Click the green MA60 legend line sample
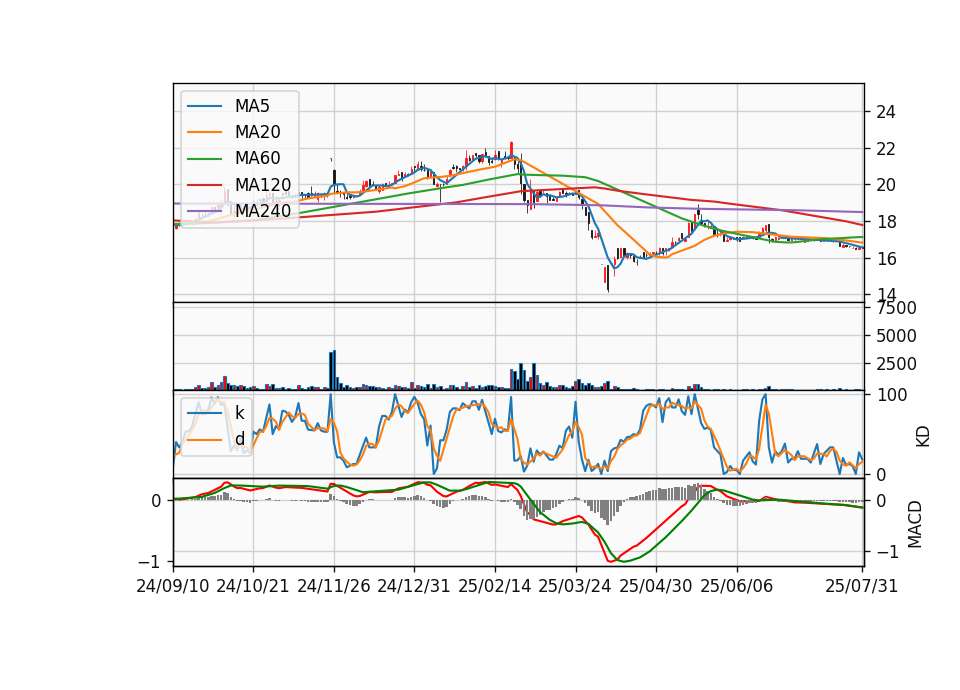Screen dimensions: 960x690 (x=204, y=159)
